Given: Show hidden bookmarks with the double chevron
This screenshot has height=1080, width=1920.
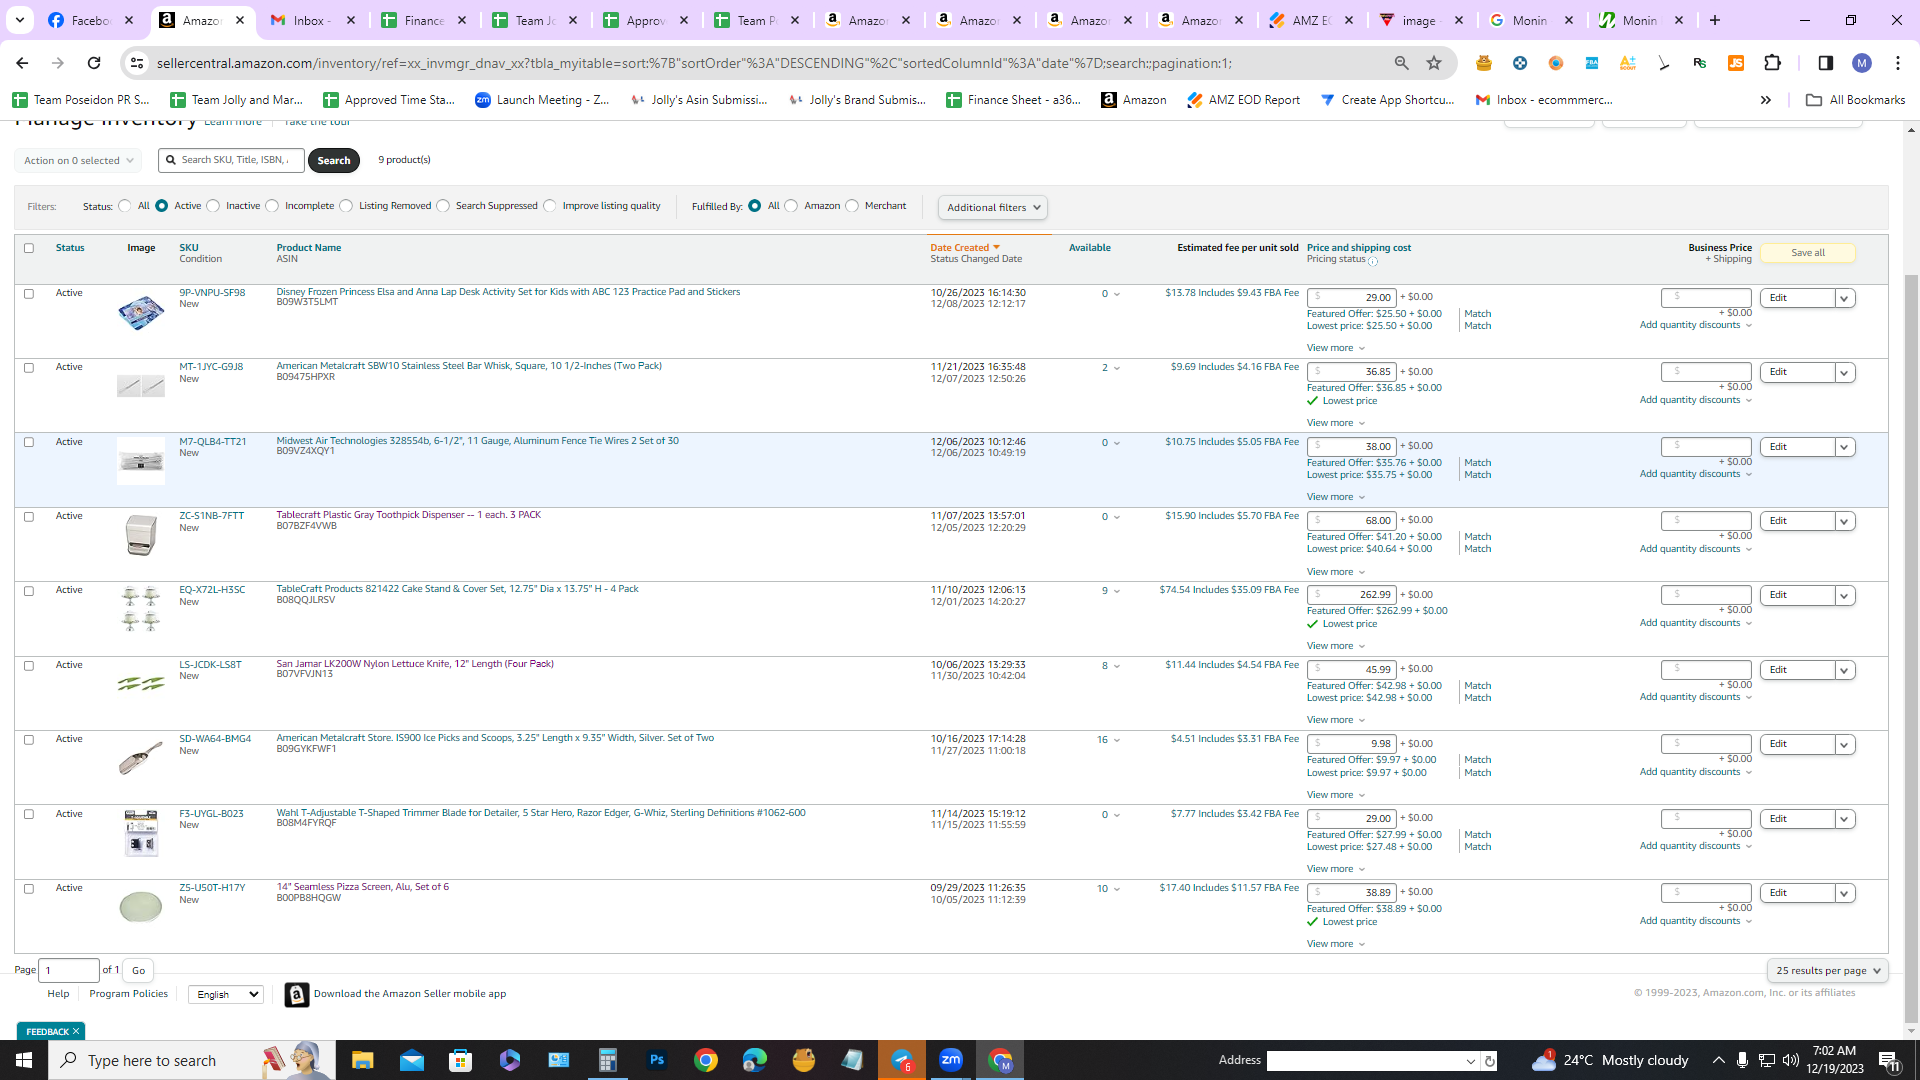Looking at the screenshot, I should coord(1766,100).
